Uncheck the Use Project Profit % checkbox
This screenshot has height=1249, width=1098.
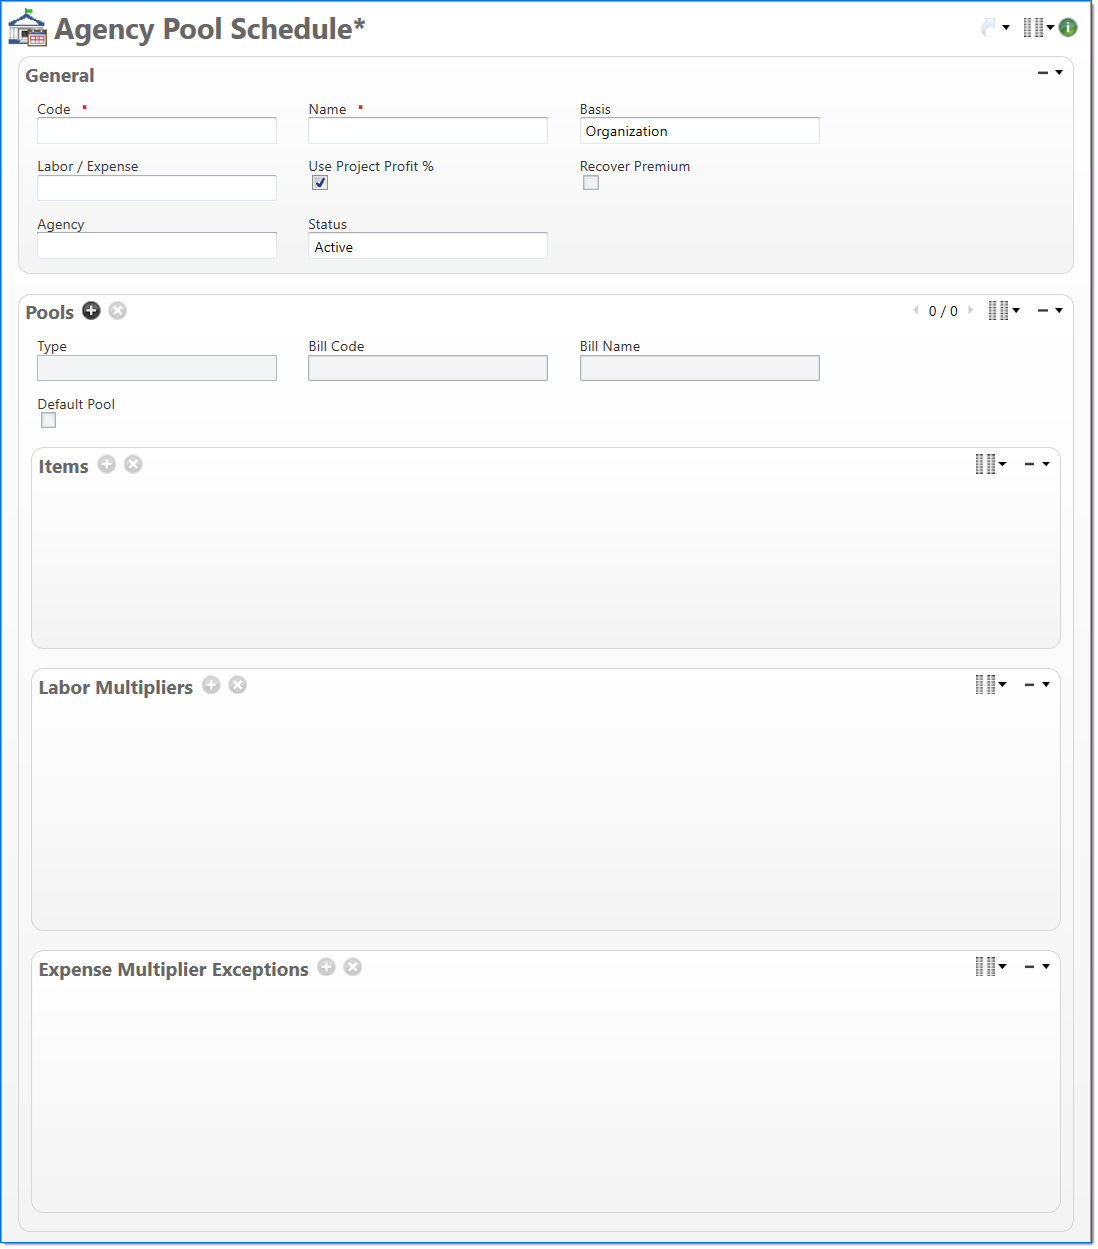coord(320,183)
